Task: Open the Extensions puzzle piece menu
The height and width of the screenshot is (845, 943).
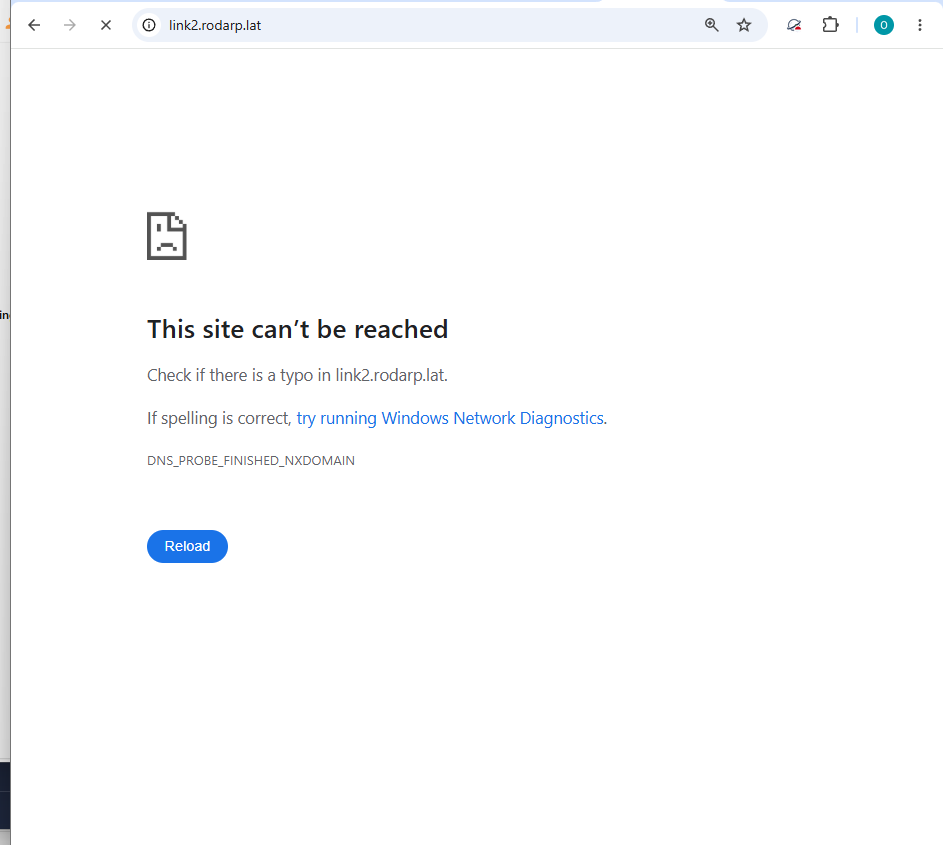Action: [x=830, y=25]
